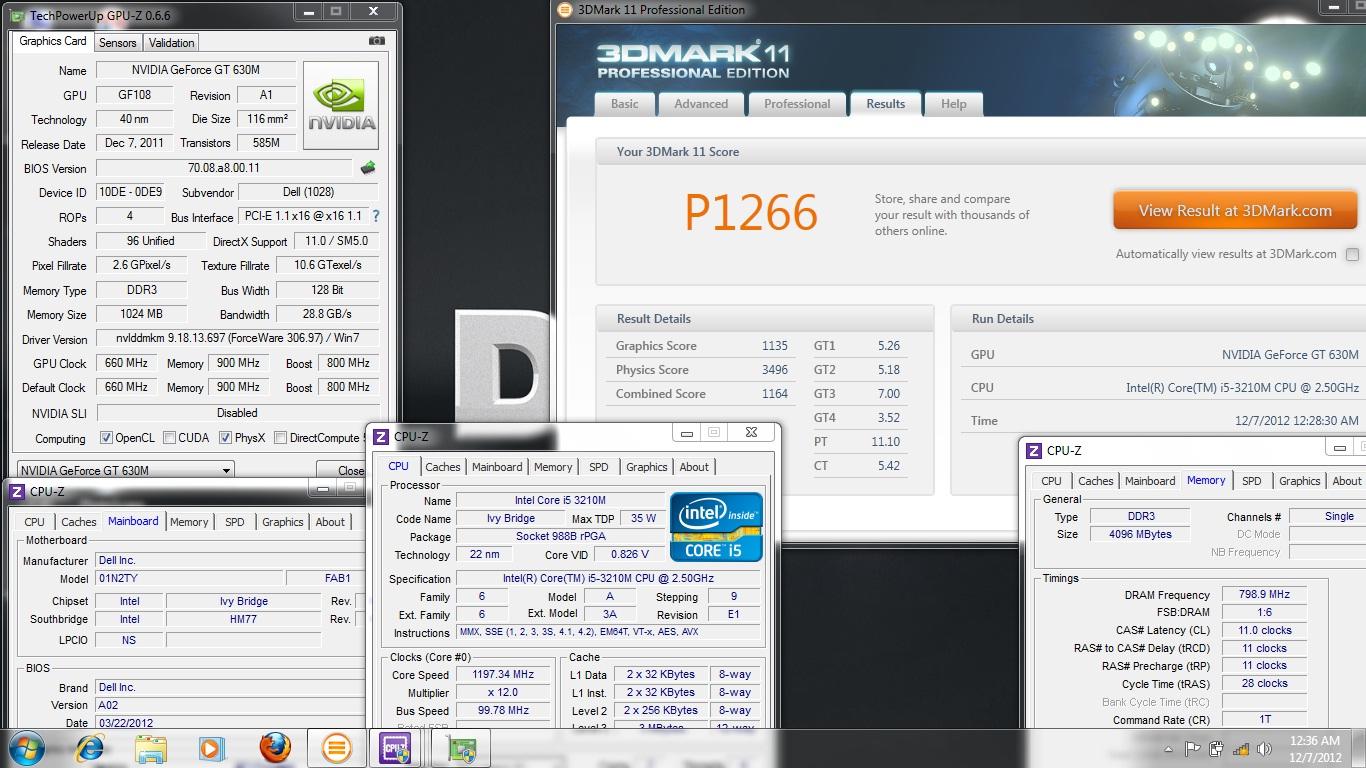Click the Bus Interface question mark icon
Screen dimensions: 1366x768
(376, 216)
